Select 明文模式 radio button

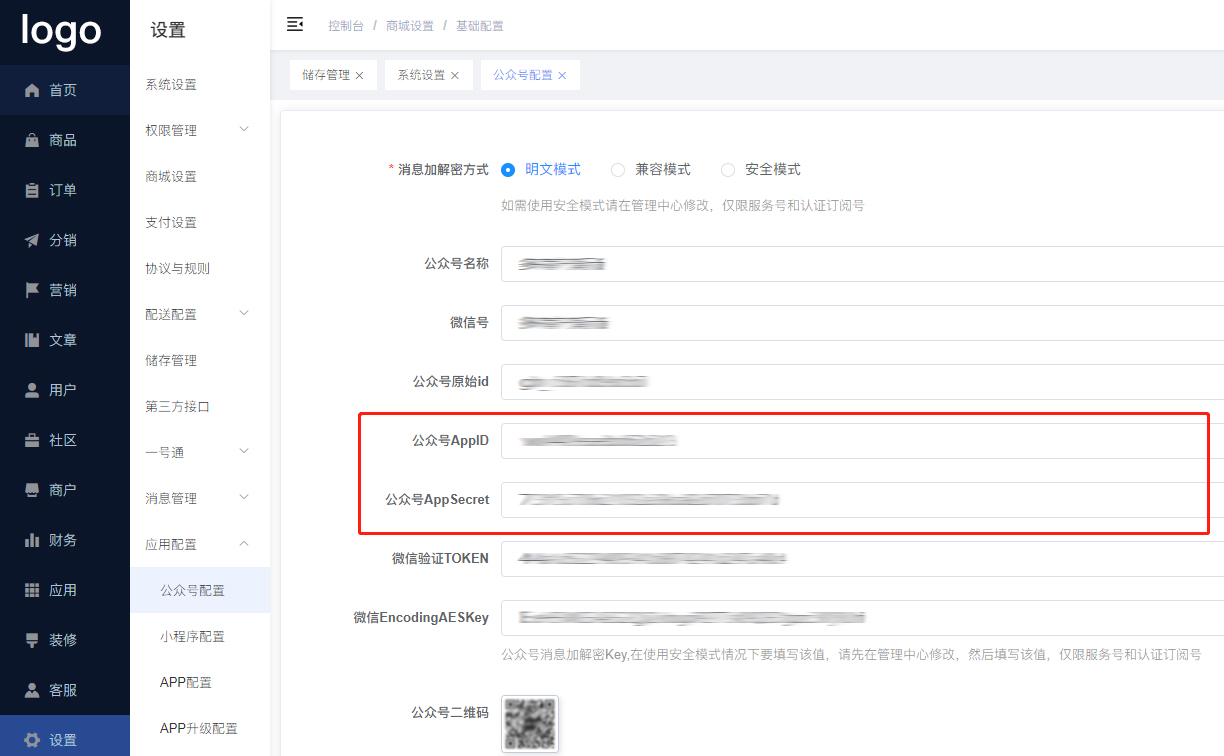click(508, 170)
